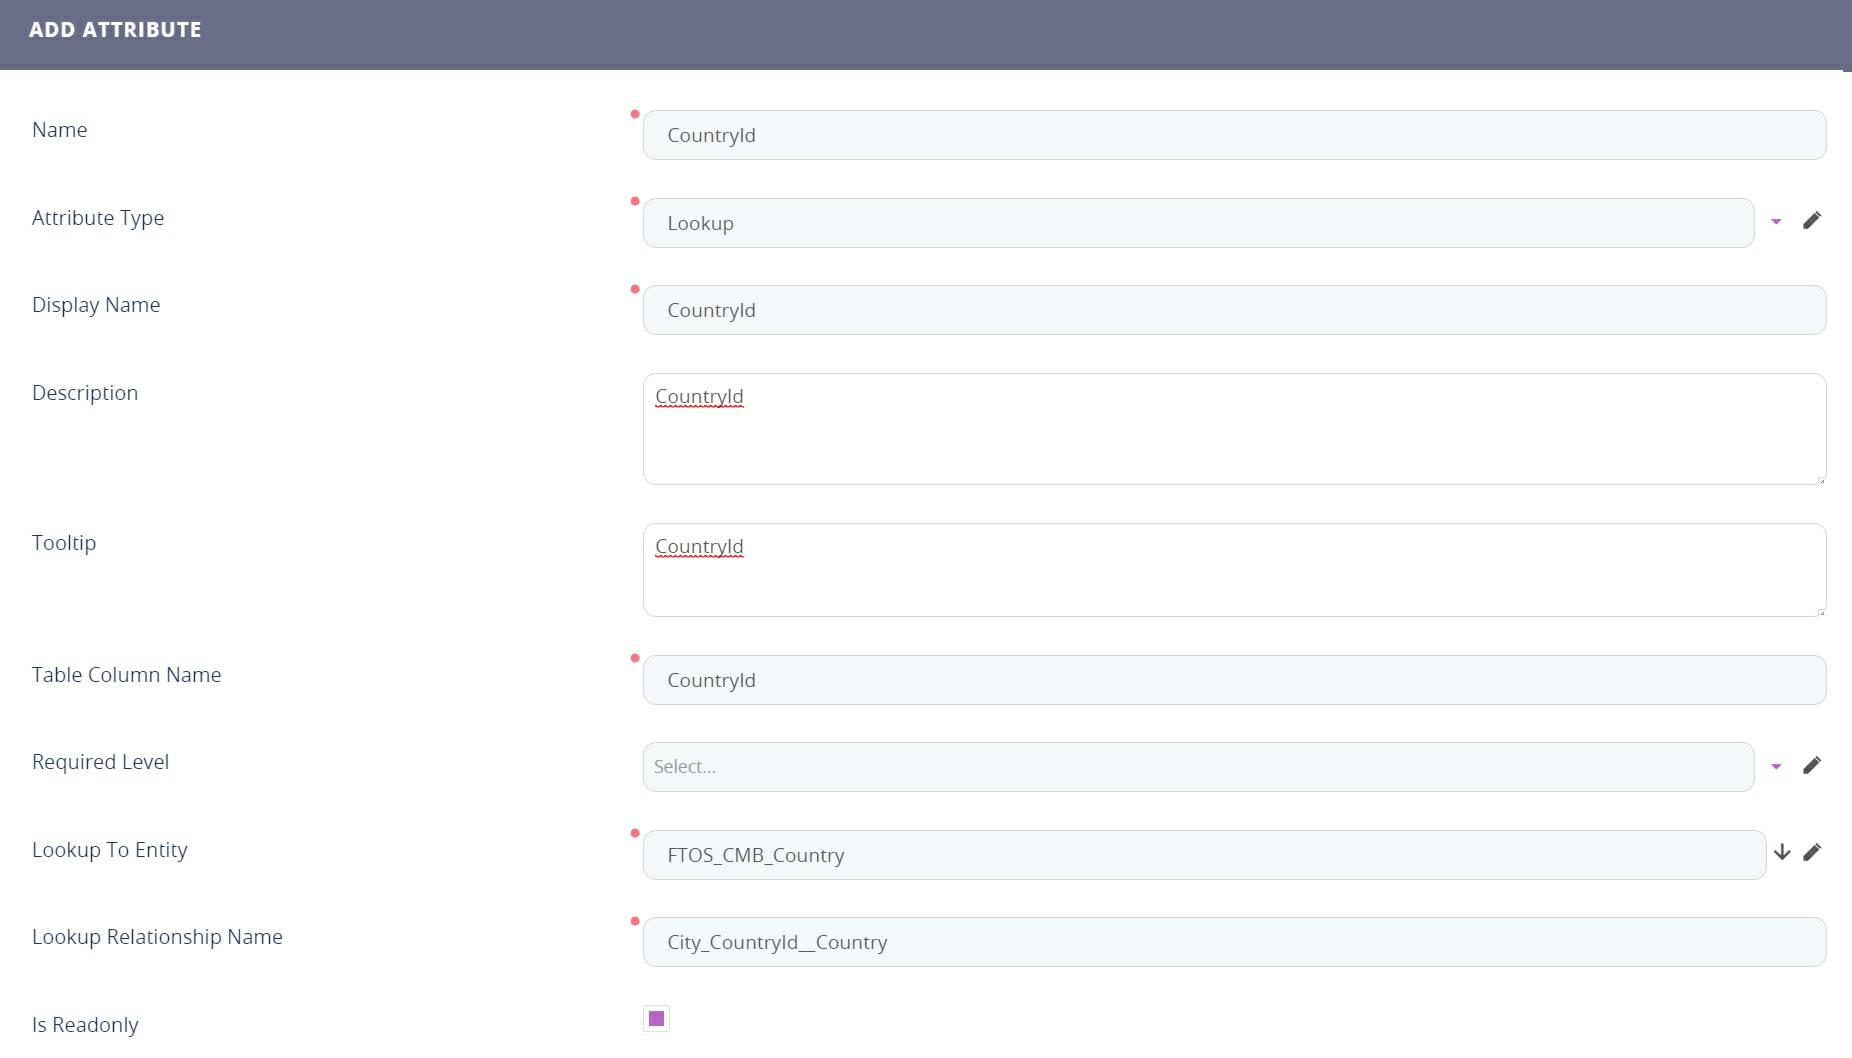Focus the Lookup Relationship Name field
The image size is (1852, 1058).
point(1233,942)
